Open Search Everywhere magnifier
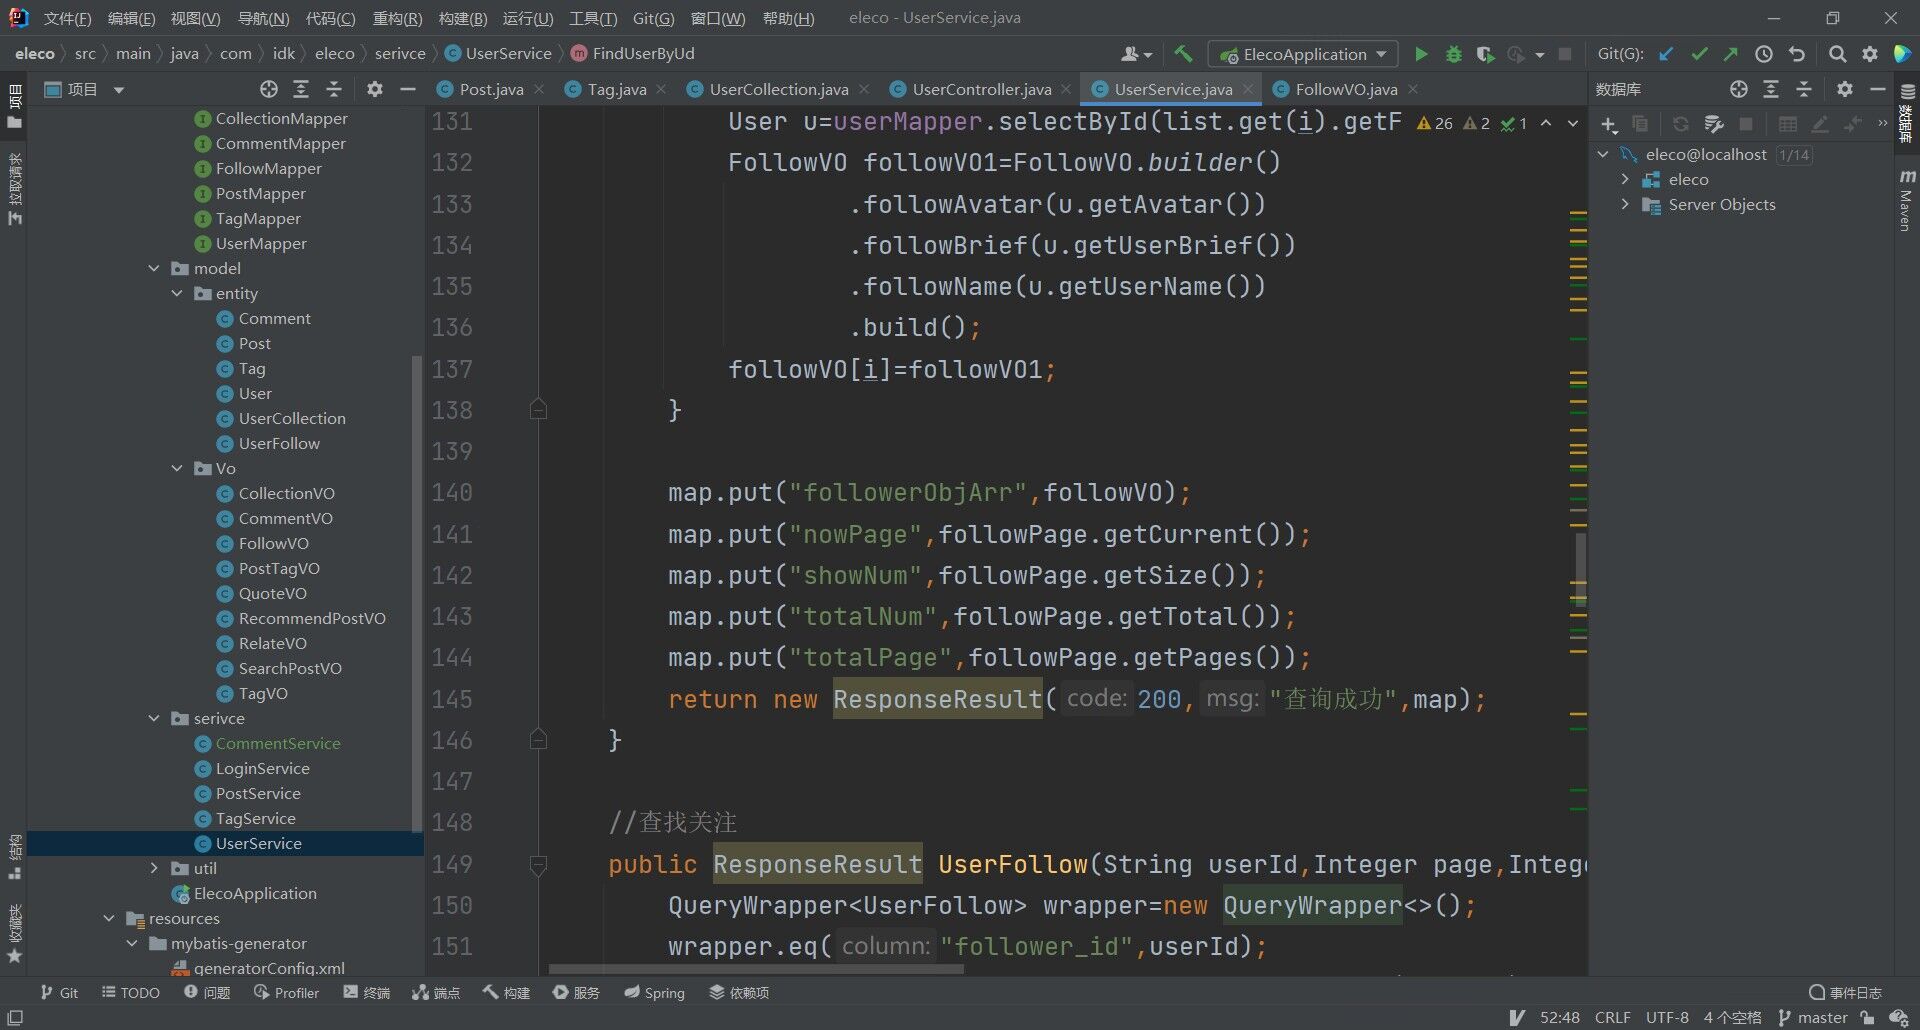 coord(1837,54)
